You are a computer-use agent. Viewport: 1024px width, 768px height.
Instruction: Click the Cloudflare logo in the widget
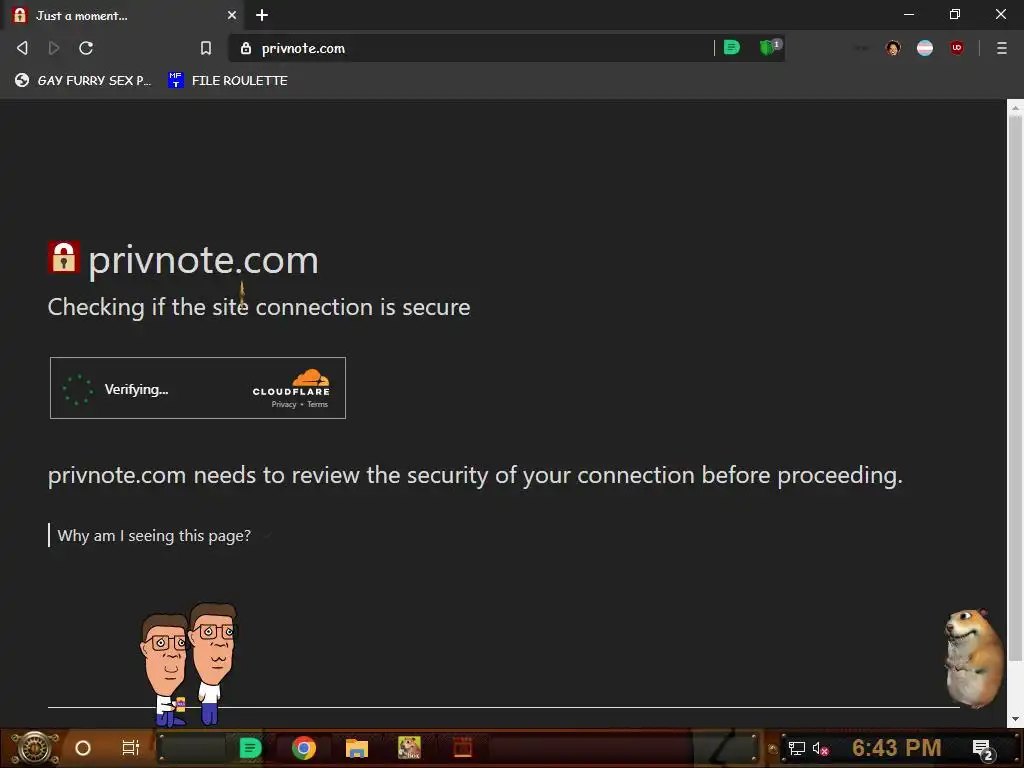pyautogui.click(x=291, y=383)
